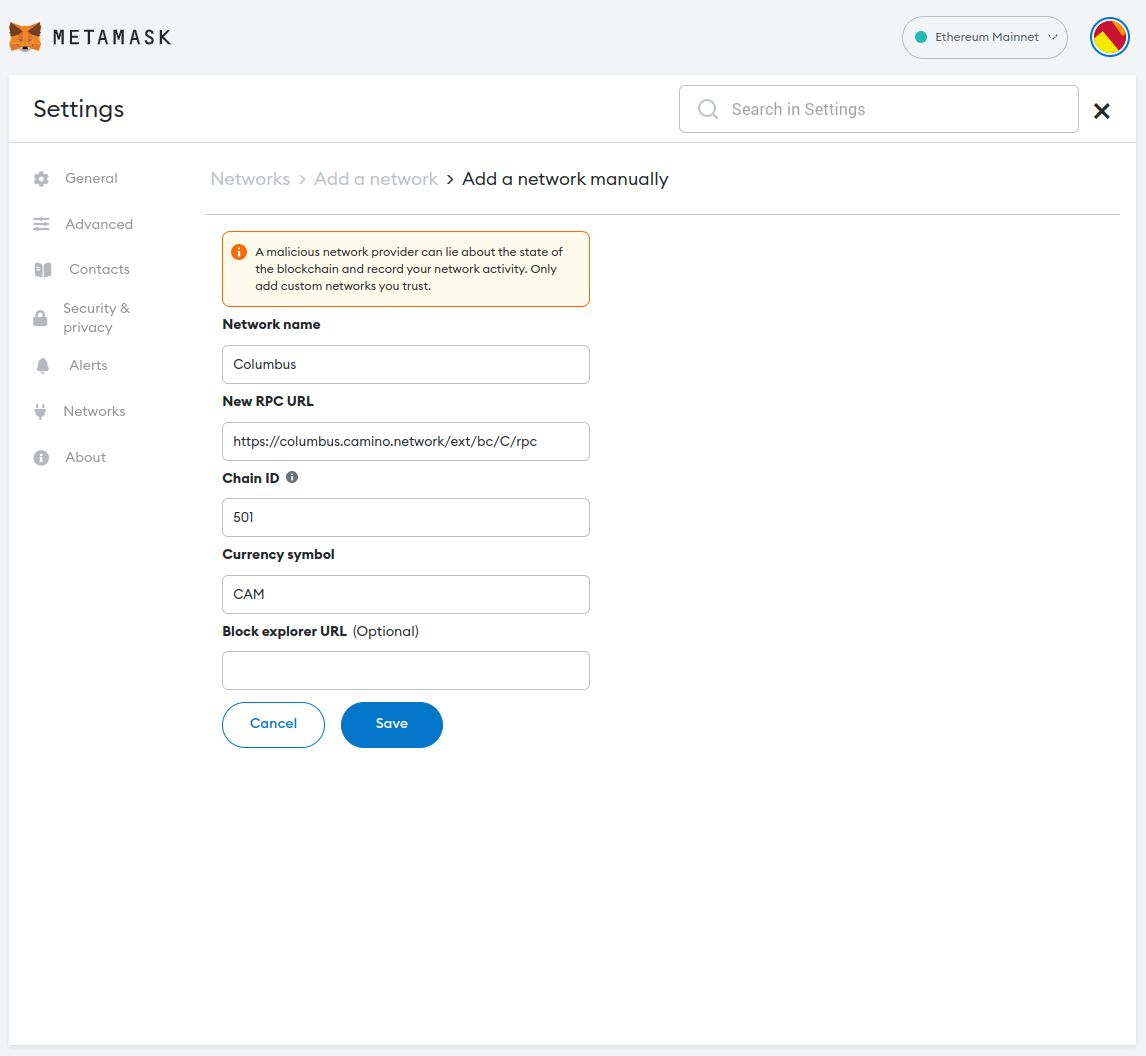Open the Security & privacy settings tab
Screen dimensions: 1146x1056
click(x=96, y=318)
